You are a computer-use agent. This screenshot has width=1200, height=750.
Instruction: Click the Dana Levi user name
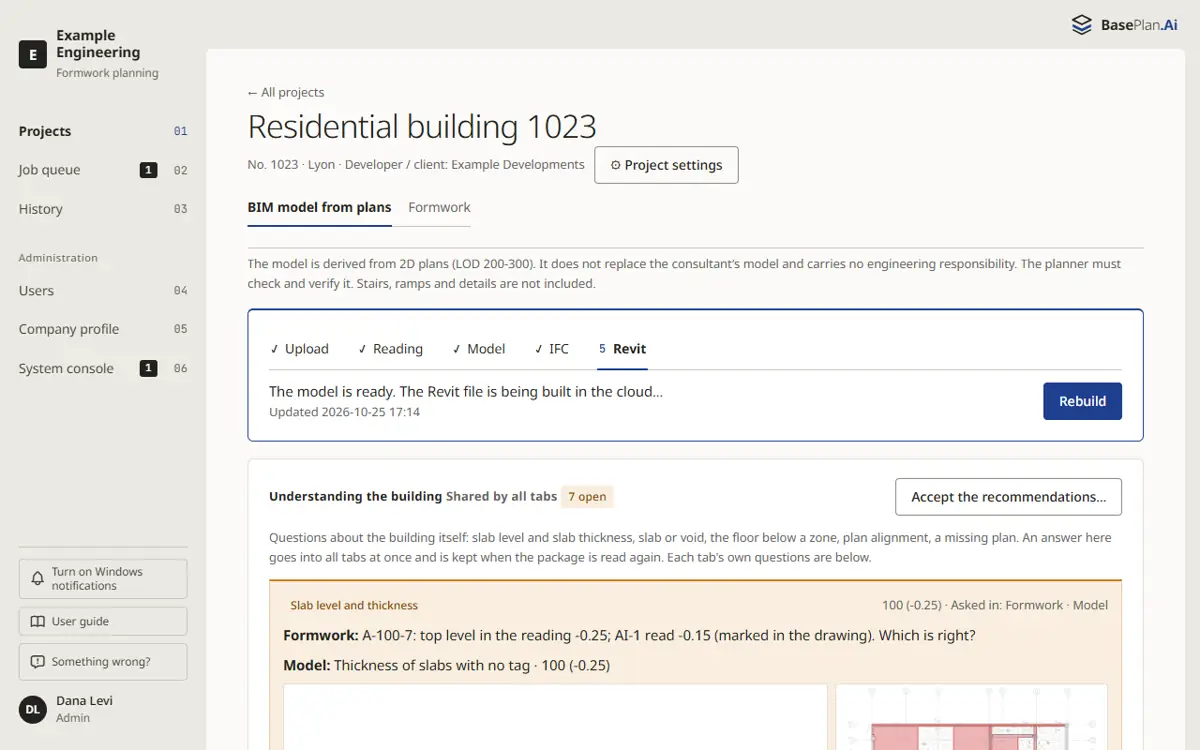click(x=85, y=701)
